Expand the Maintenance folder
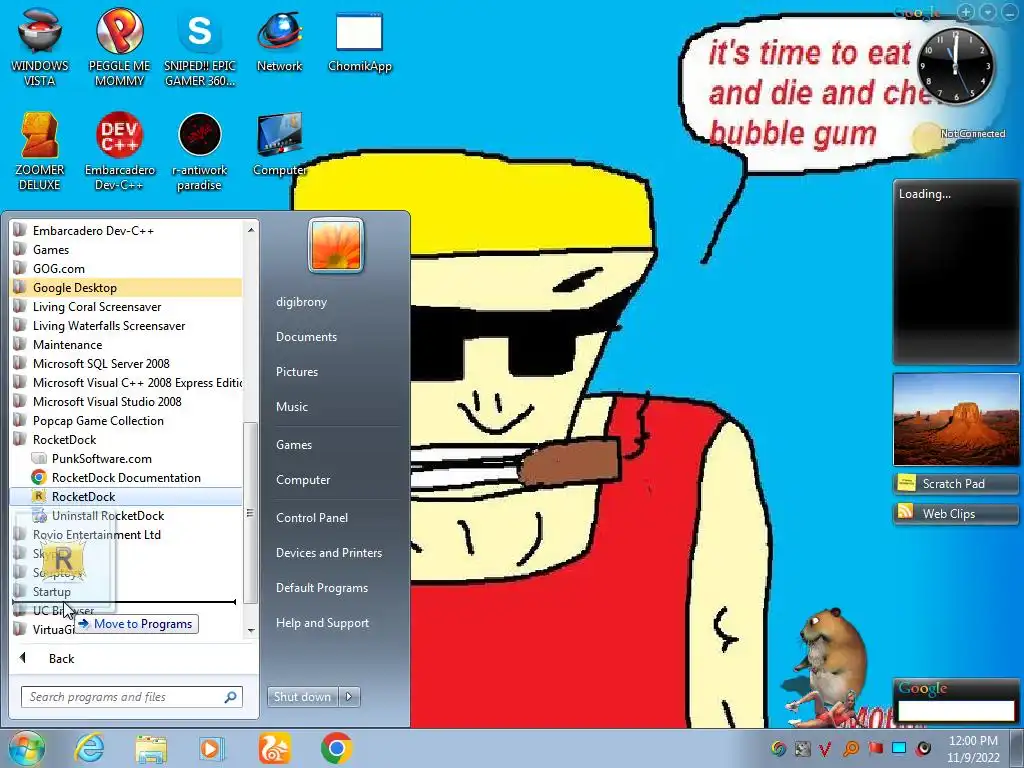Screen dimensions: 1024x768 pos(126,345)
